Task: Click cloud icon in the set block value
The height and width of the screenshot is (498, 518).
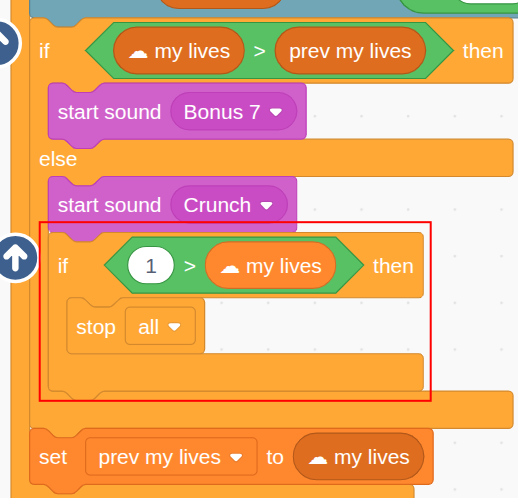Action: [318, 459]
